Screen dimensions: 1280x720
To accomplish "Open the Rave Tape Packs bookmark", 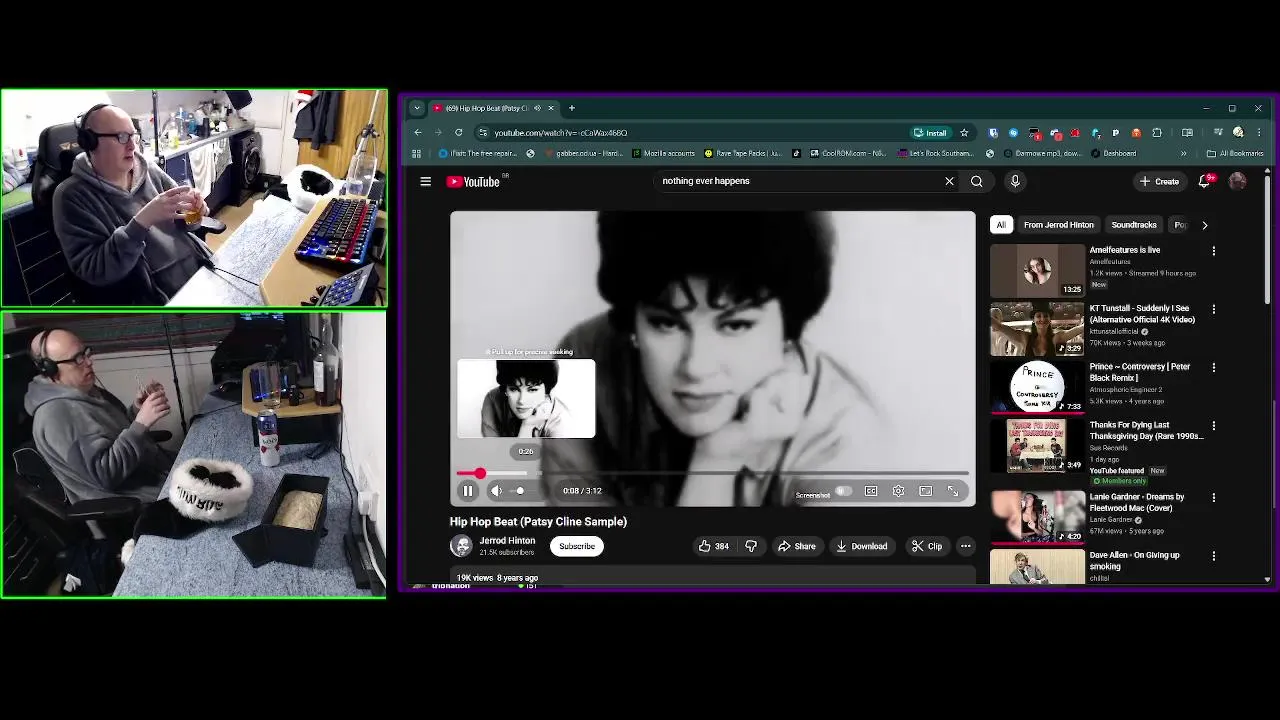I will click(x=743, y=153).
